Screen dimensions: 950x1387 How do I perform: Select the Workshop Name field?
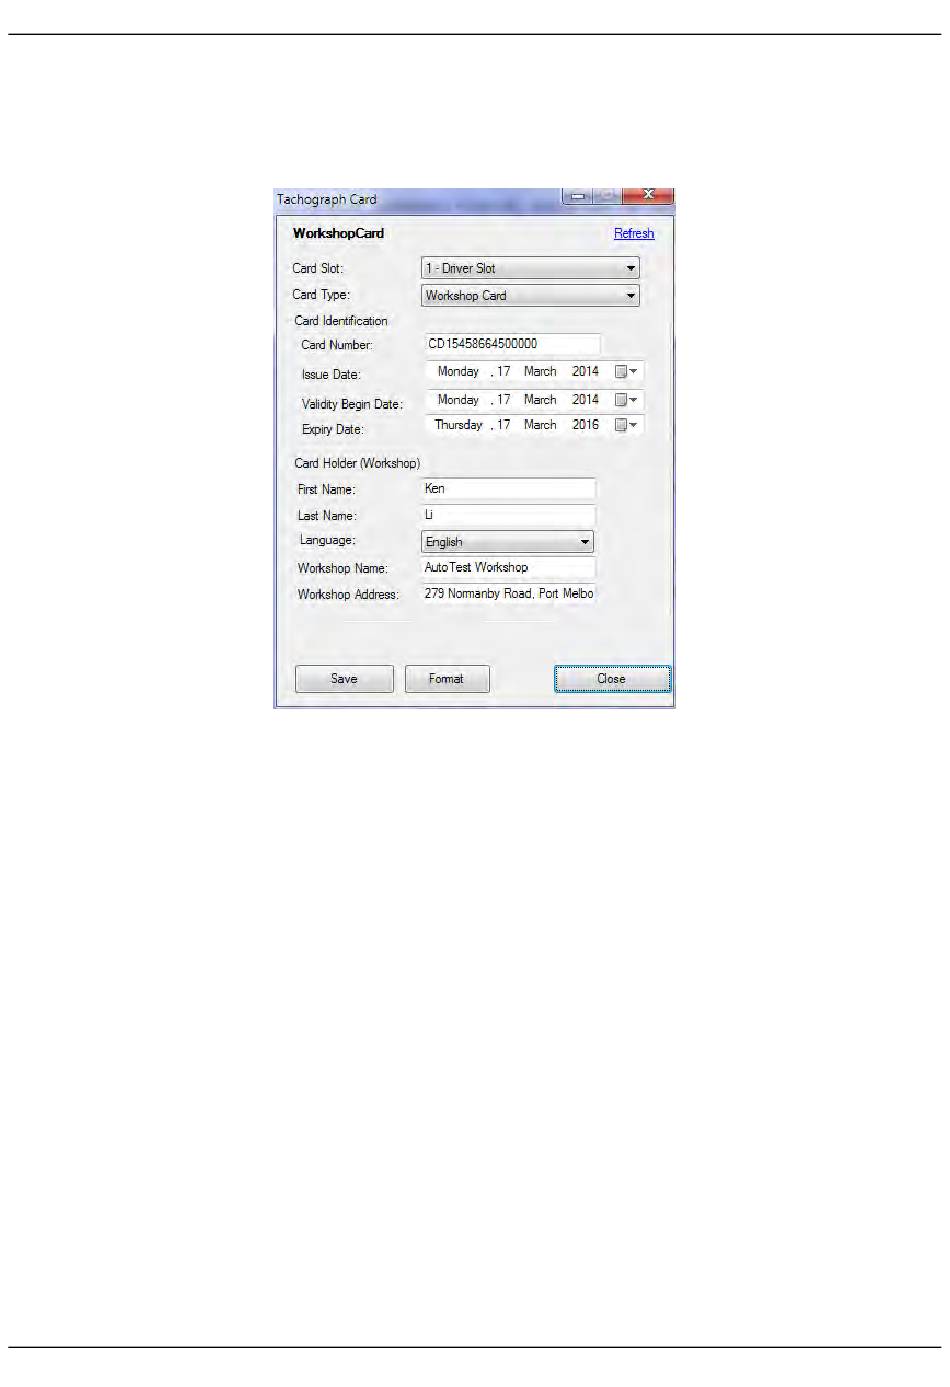[508, 568]
